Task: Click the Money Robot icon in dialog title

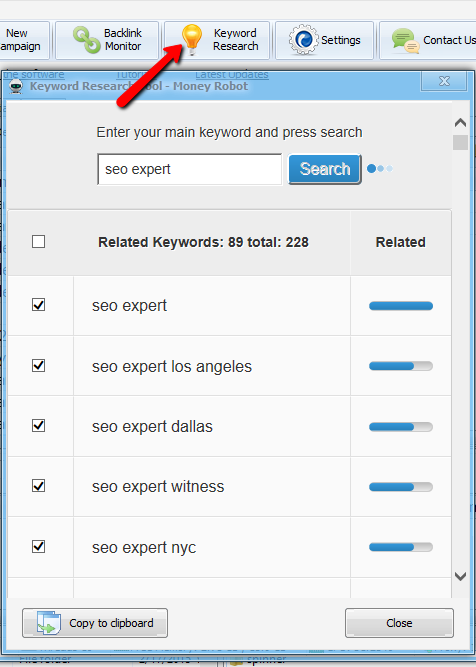Action: pyautogui.click(x=16, y=86)
